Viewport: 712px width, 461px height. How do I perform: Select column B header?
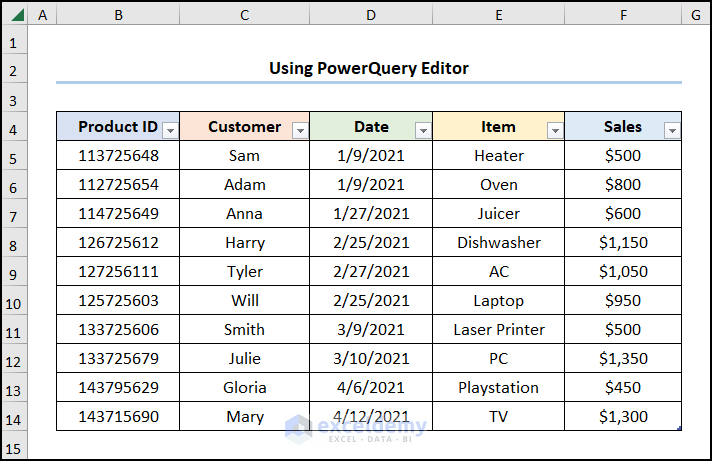[118, 15]
